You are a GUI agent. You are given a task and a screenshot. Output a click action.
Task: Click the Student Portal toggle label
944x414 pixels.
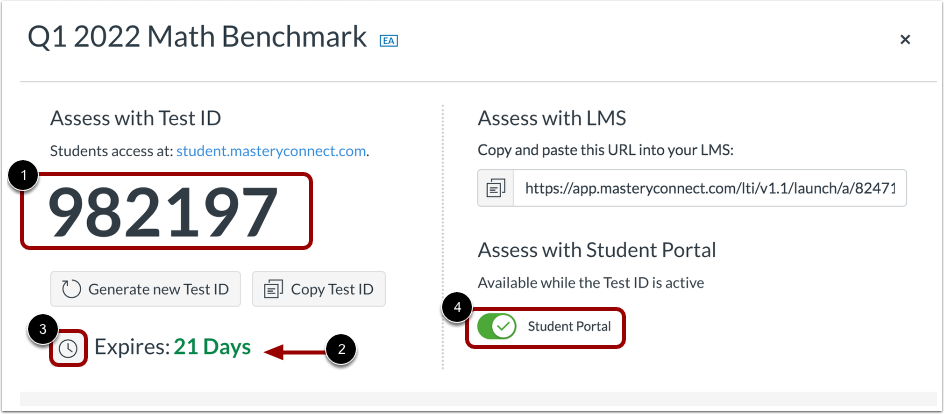(x=570, y=327)
